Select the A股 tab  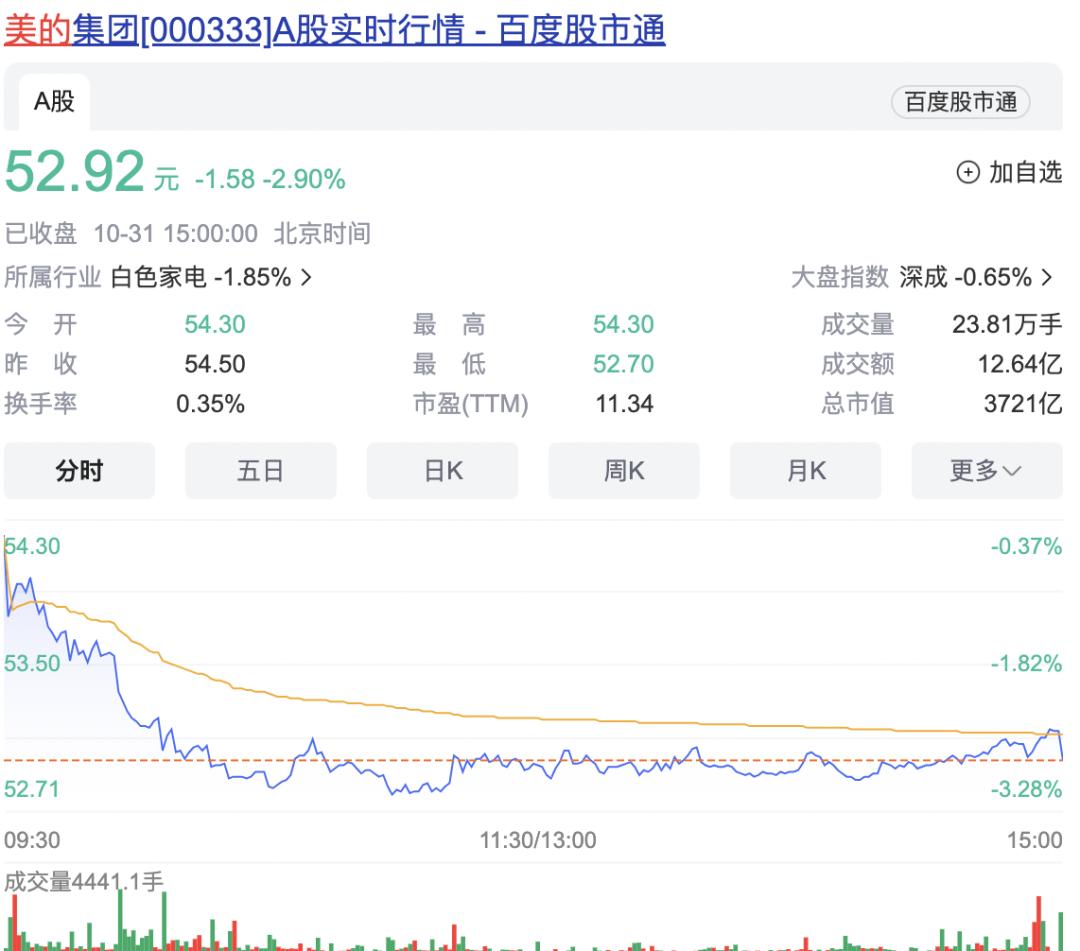tap(54, 102)
